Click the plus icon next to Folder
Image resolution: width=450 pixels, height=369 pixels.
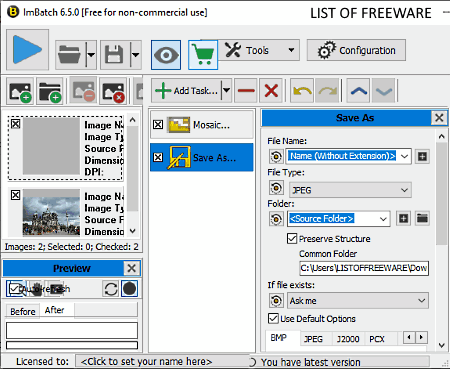click(403, 219)
